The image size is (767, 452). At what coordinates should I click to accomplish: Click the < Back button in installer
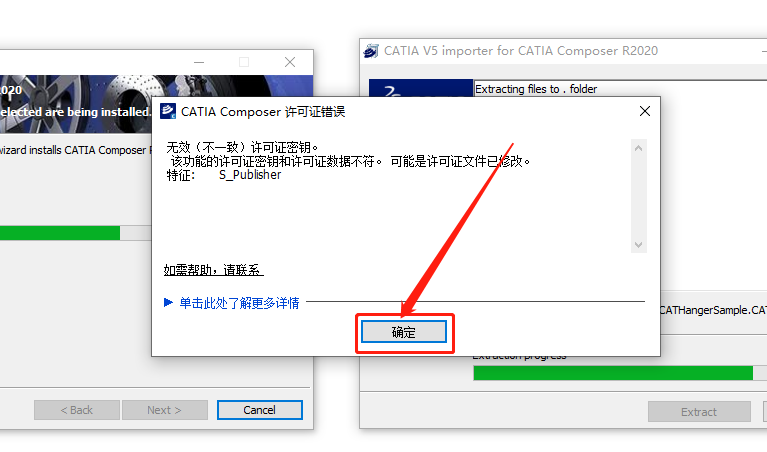tap(77, 410)
